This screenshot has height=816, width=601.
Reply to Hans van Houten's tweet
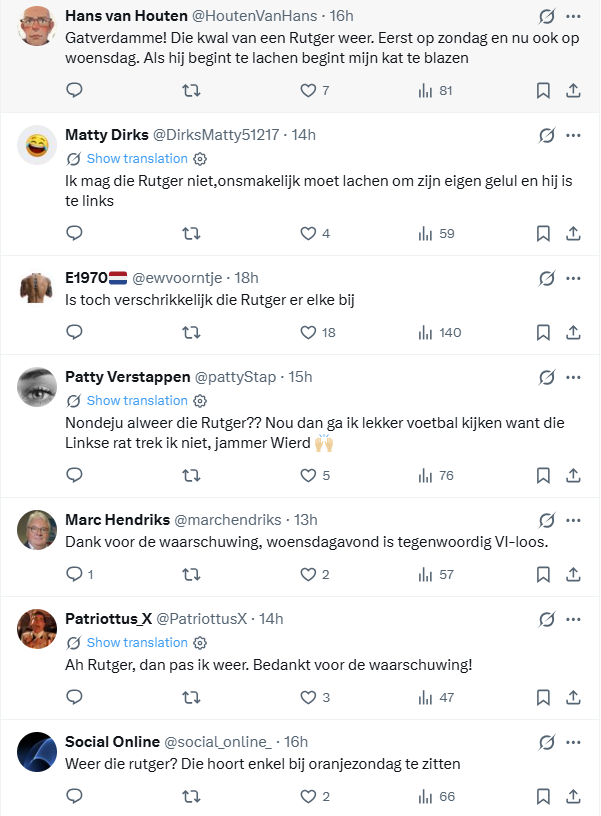74,91
